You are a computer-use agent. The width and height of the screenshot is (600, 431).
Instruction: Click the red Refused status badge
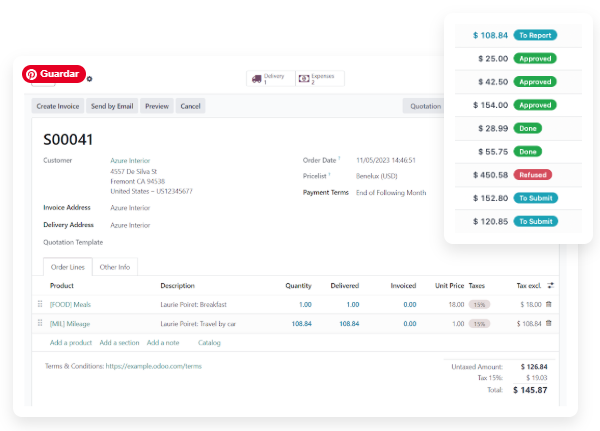tap(534, 174)
